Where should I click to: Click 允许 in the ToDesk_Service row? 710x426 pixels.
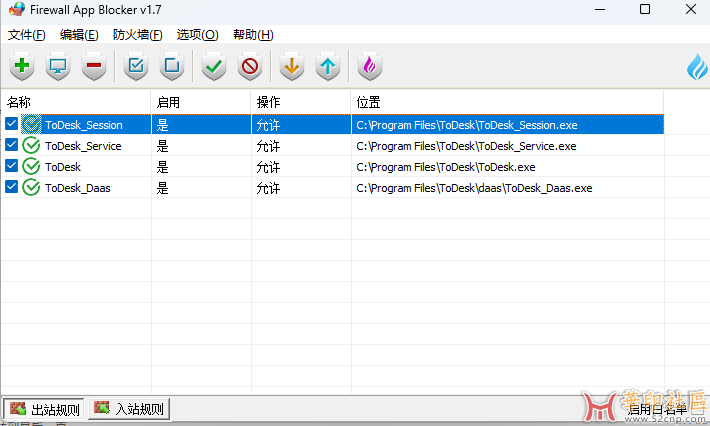point(268,146)
